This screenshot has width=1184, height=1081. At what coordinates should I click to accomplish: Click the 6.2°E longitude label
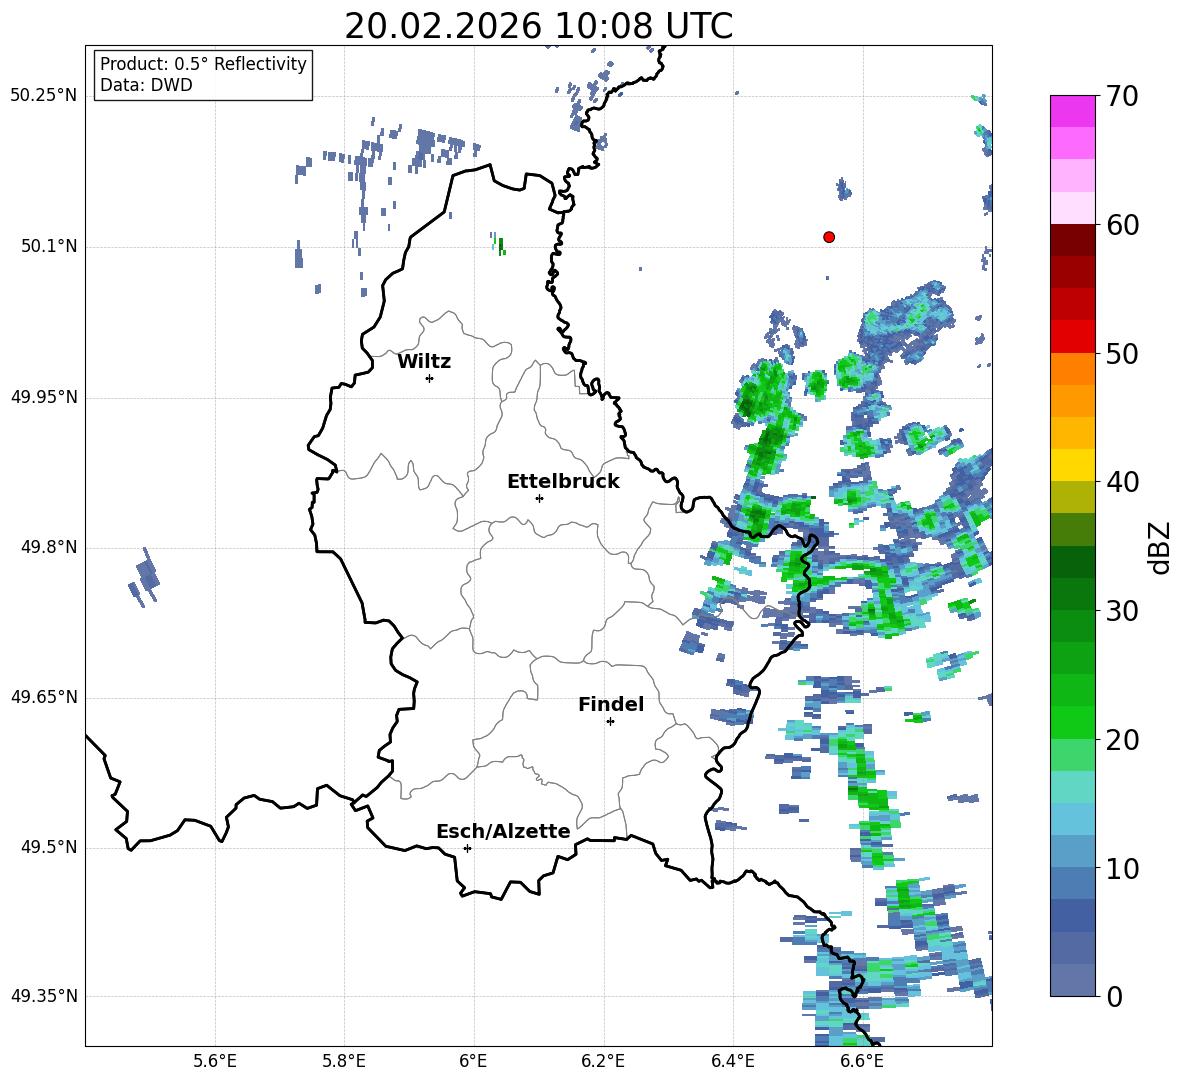pyautogui.click(x=603, y=1061)
